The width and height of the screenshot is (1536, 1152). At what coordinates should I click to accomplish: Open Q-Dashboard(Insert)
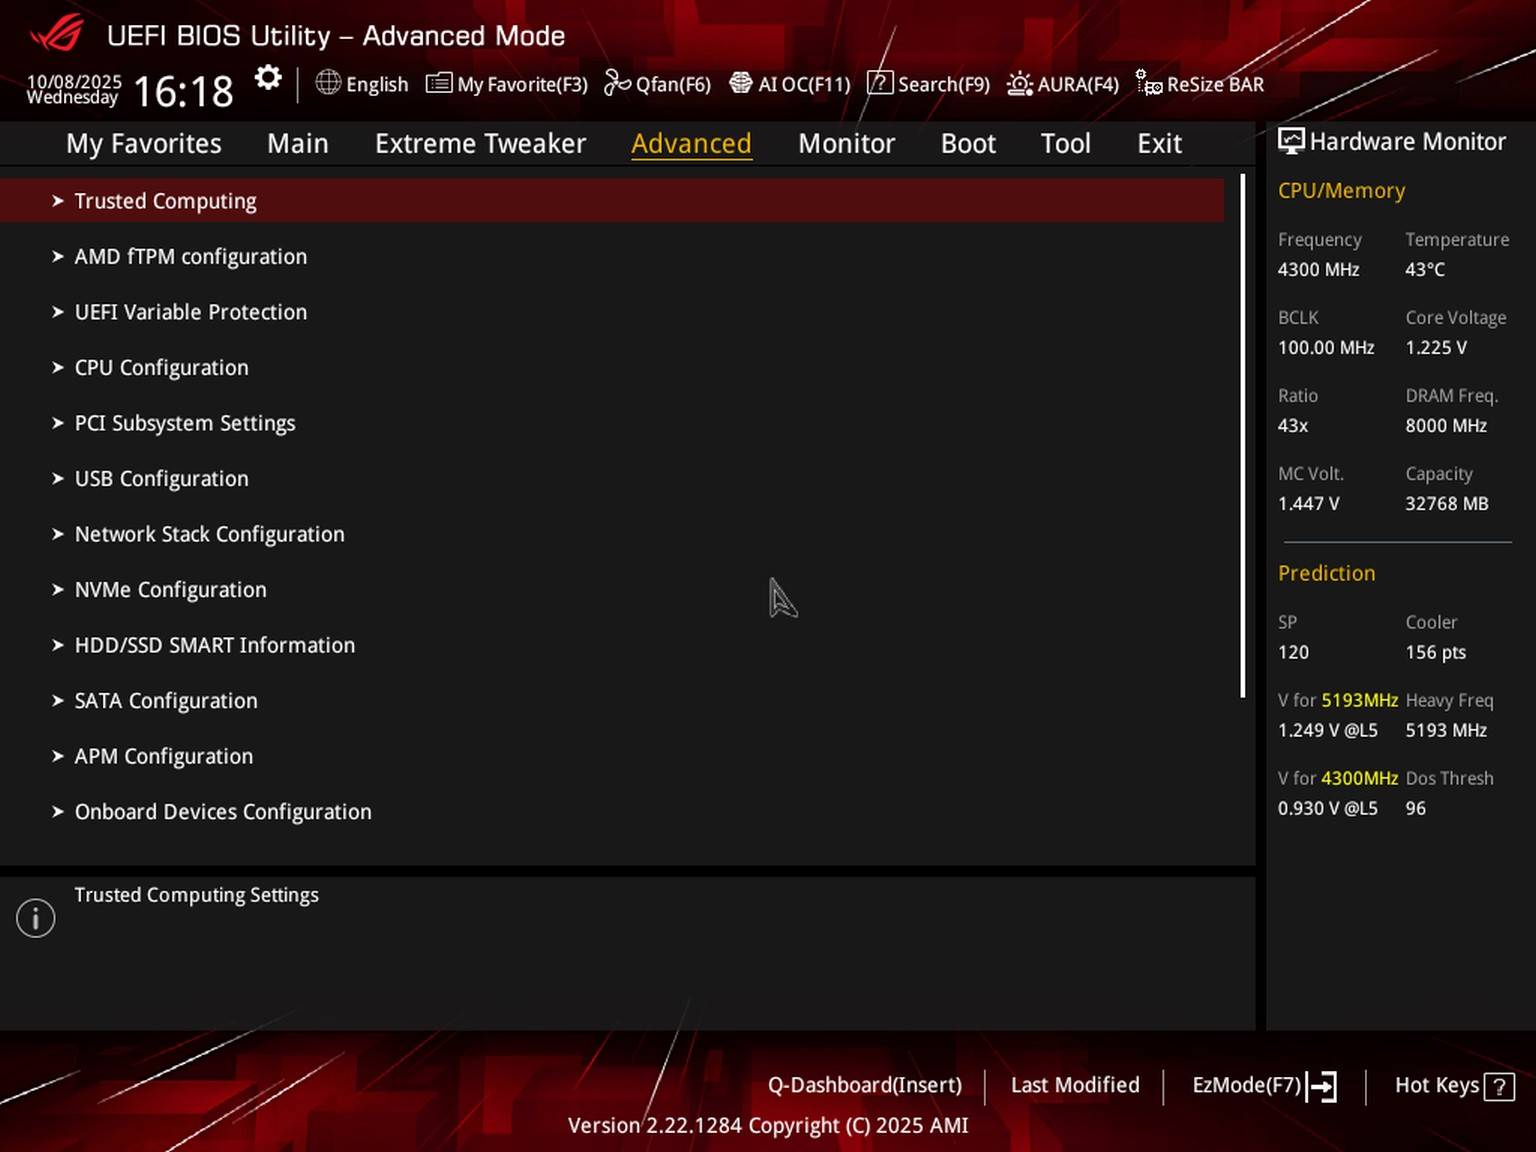(864, 1085)
